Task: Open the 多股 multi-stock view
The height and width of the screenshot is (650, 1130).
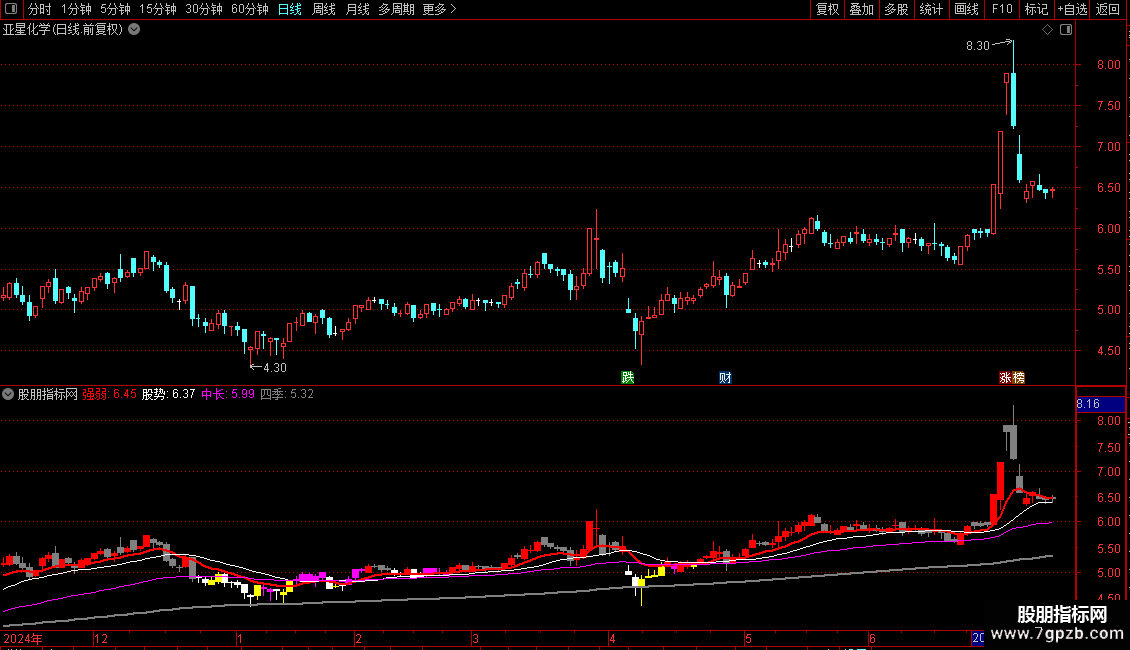Action: point(896,9)
